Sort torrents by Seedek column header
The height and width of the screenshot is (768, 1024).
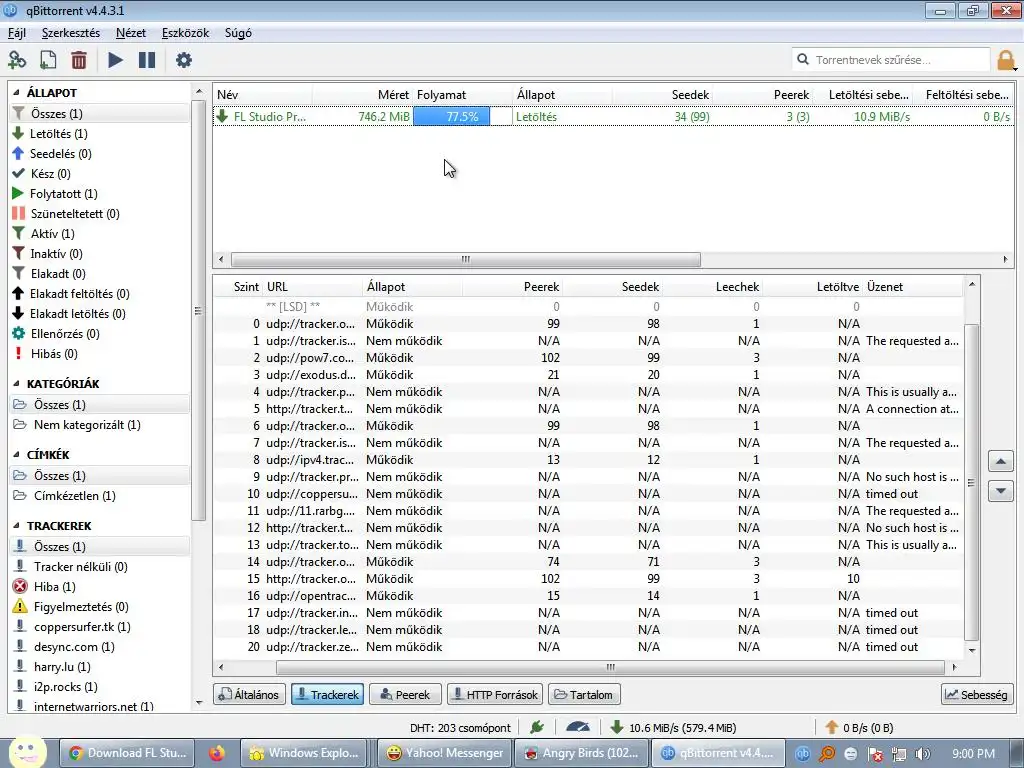click(x=663, y=95)
